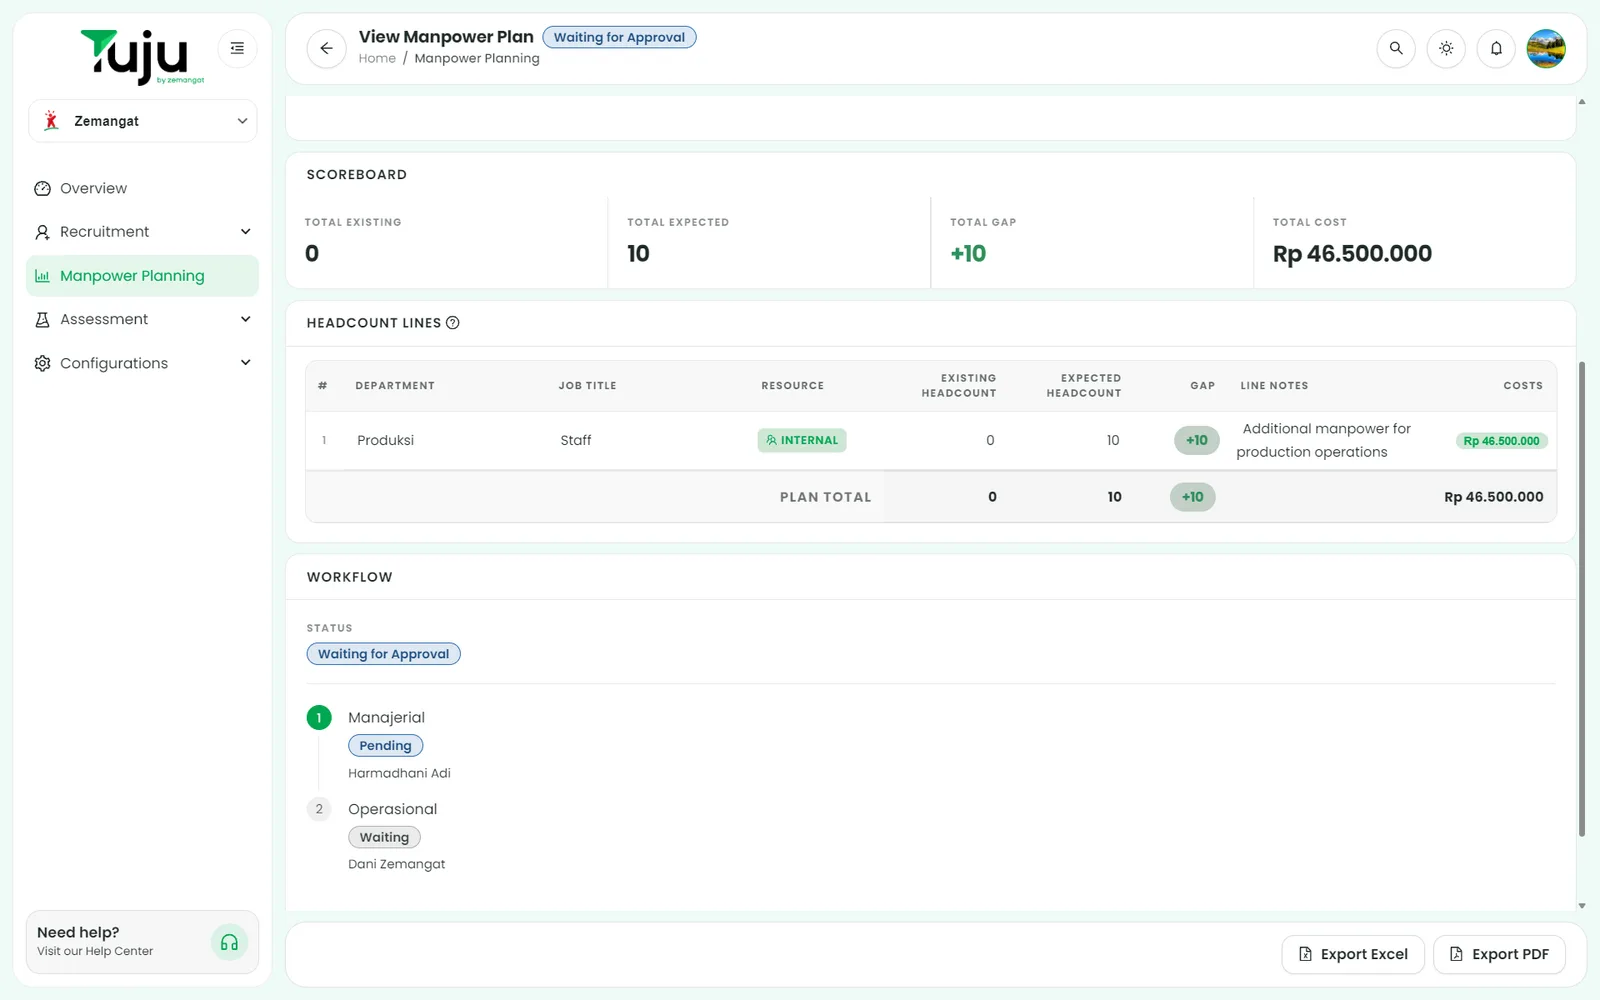The width and height of the screenshot is (1600, 1000).
Task: Click the Manpower Planning breadcrumb
Action: [477, 59]
